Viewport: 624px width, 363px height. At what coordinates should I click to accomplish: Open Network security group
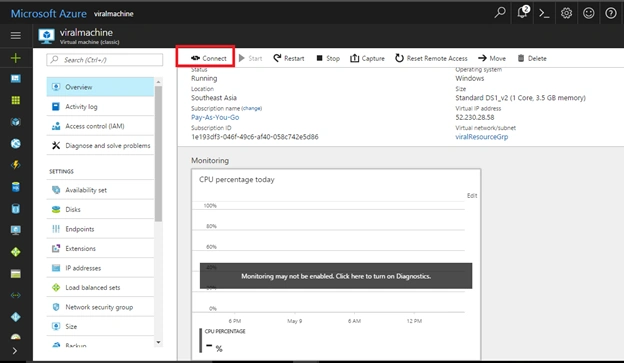click(x=100, y=307)
